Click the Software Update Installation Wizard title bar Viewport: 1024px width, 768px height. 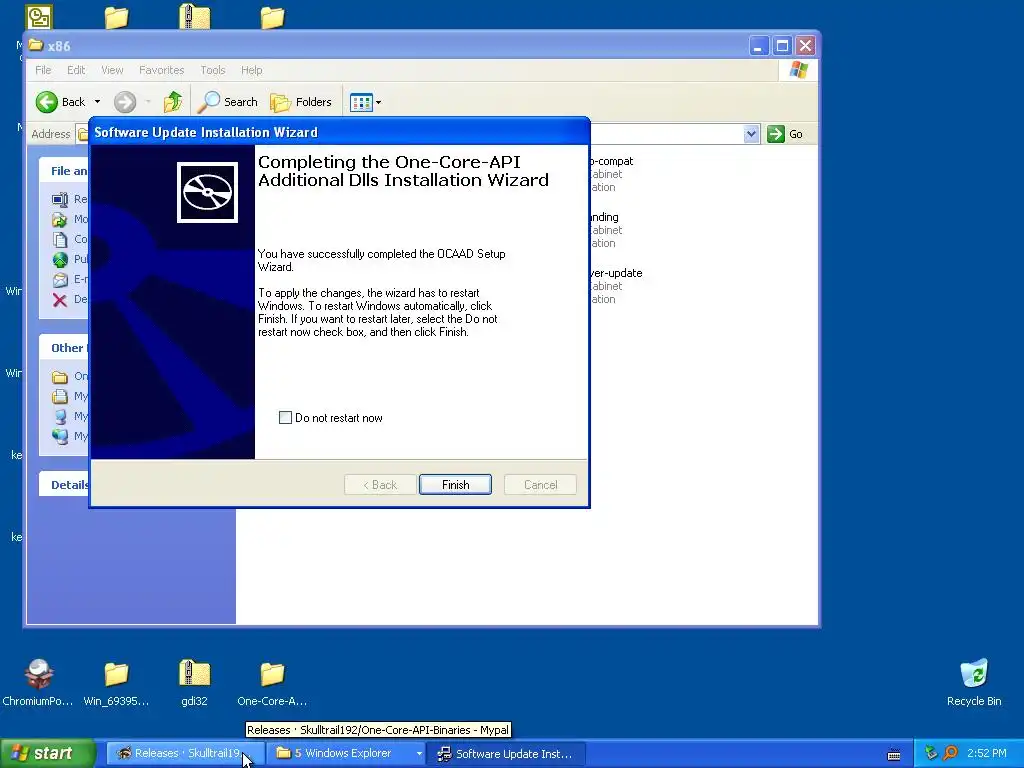click(339, 133)
